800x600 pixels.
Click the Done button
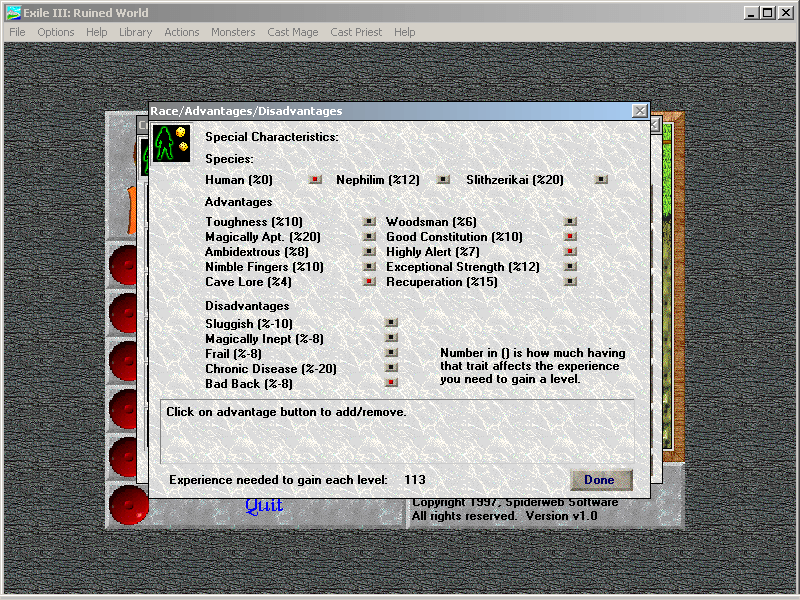601,480
